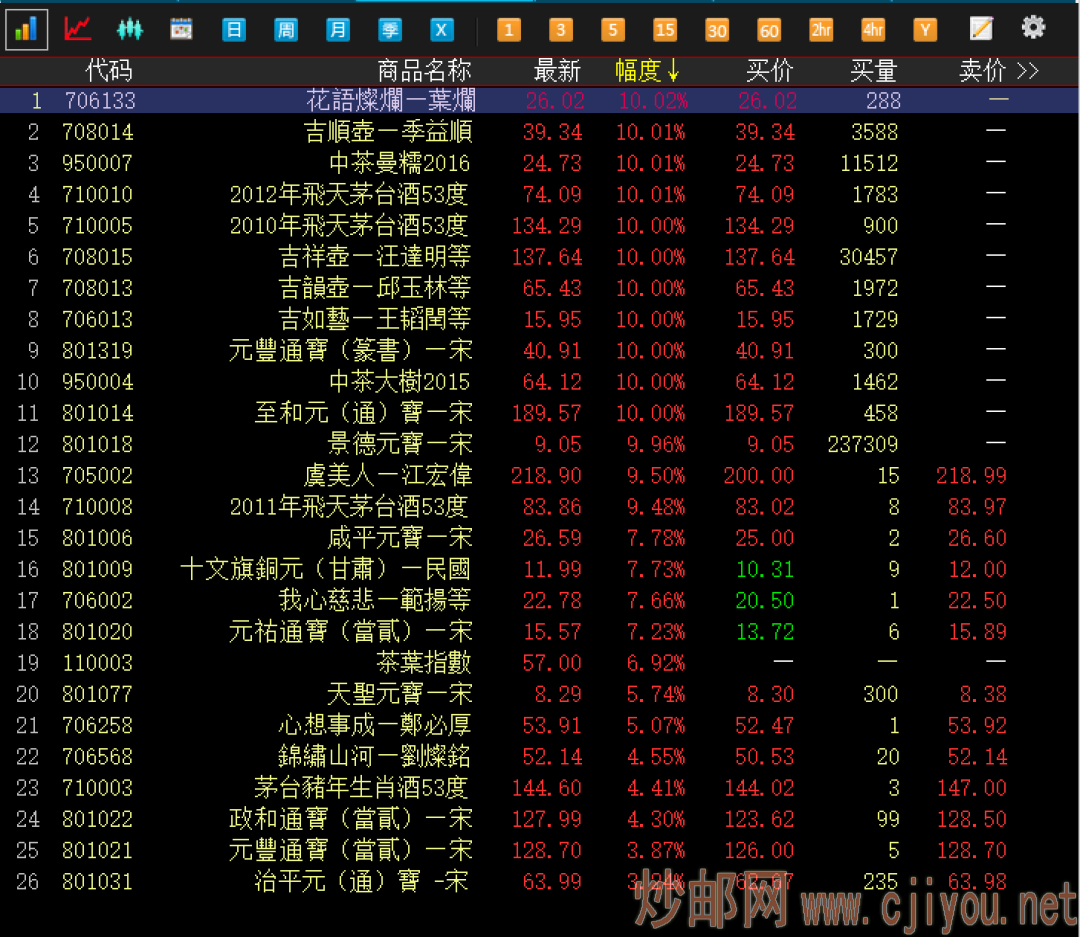Select the 1-minute interval icon
This screenshot has width=1080, height=937.
click(x=509, y=30)
